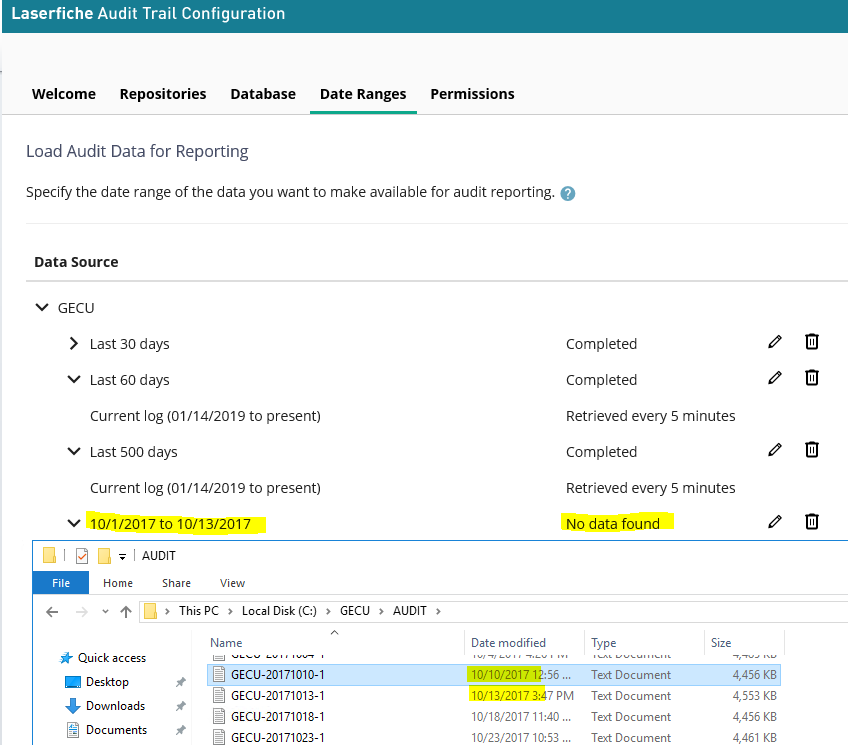The height and width of the screenshot is (745, 848).
Task: Click the Desktop monitor icon in sidebar
Action: [72, 682]
